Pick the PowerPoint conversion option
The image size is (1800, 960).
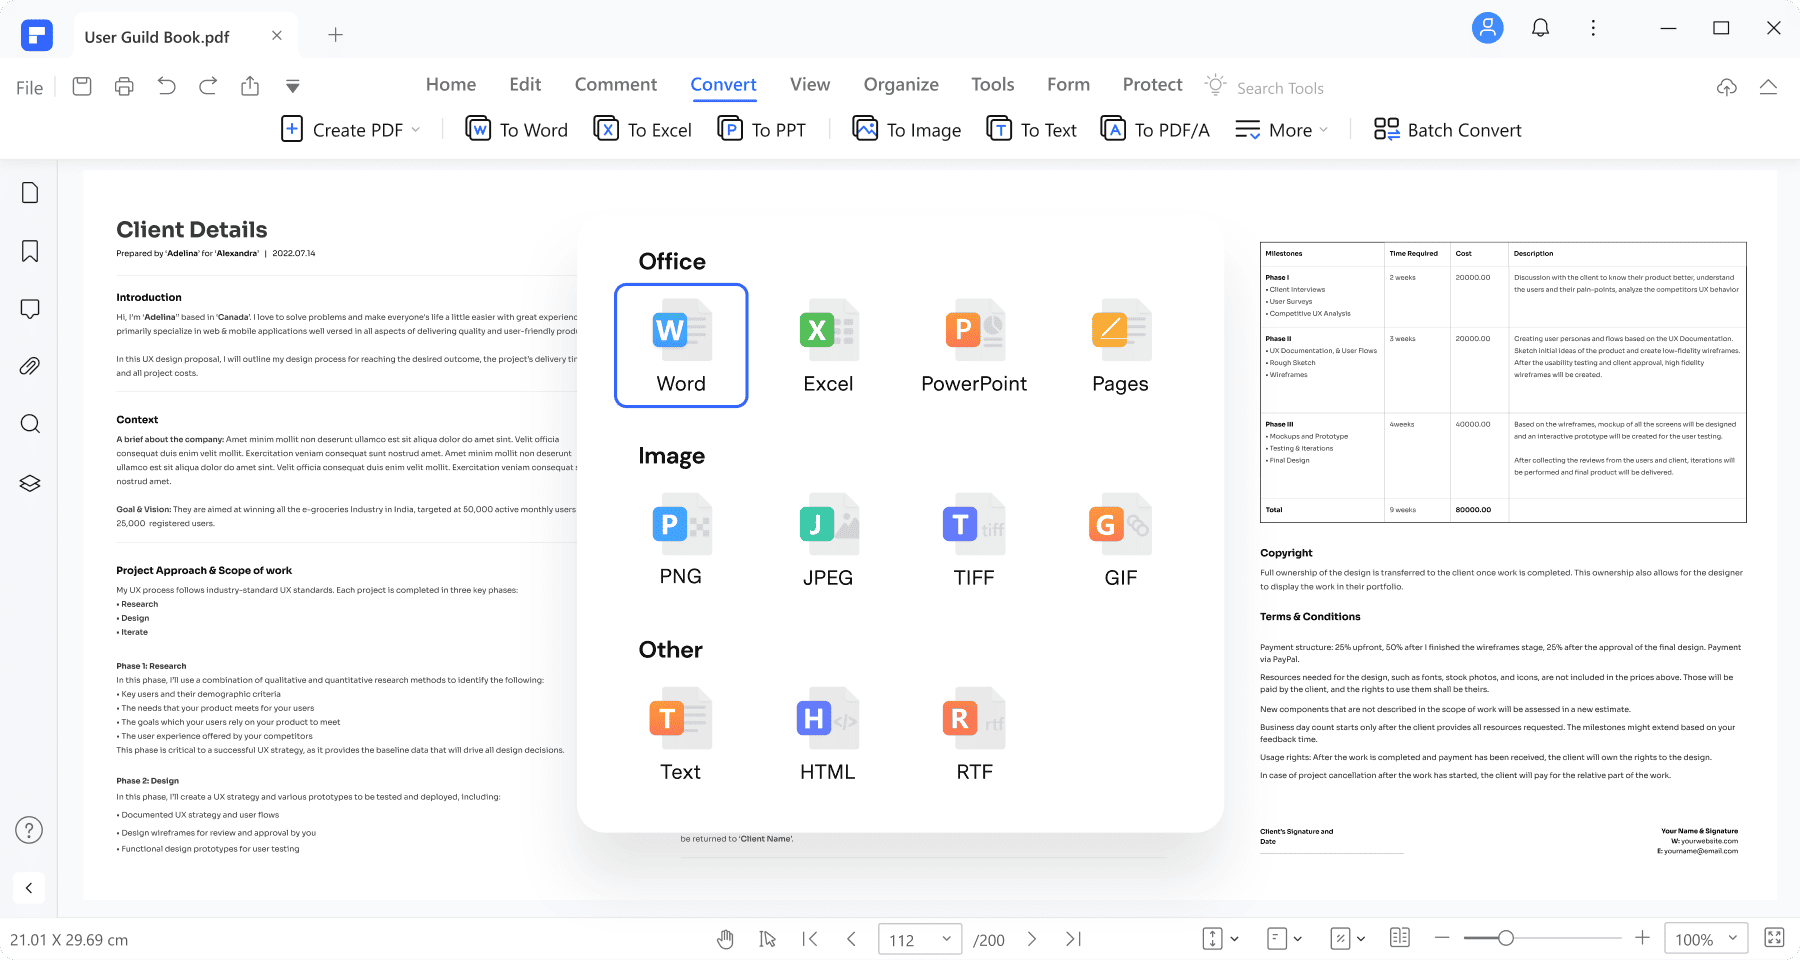pos(974,346)
